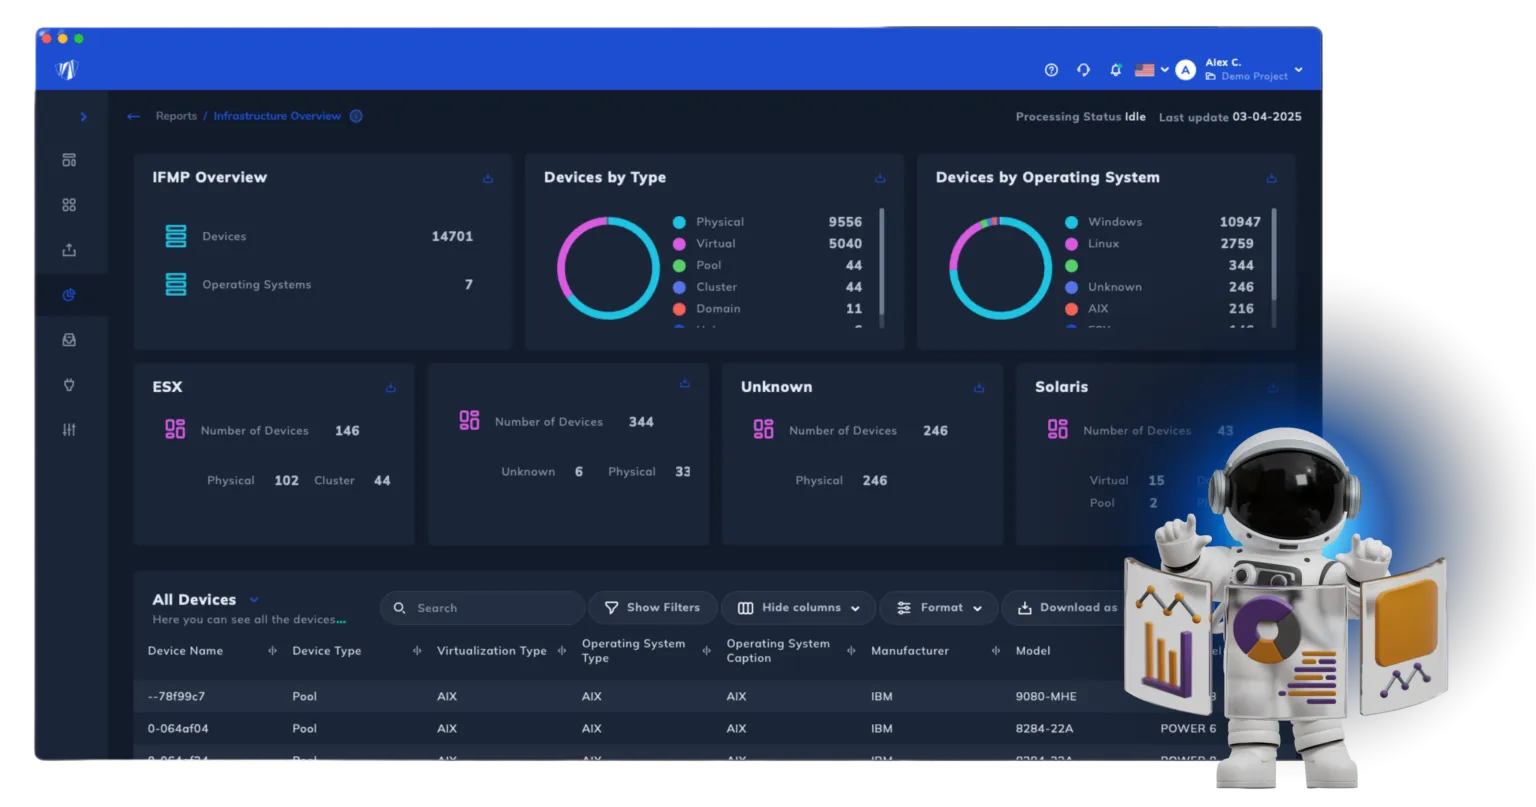Open the sliders settings sidebar icon
1536x807 pixels.
(x=69, y=430)
